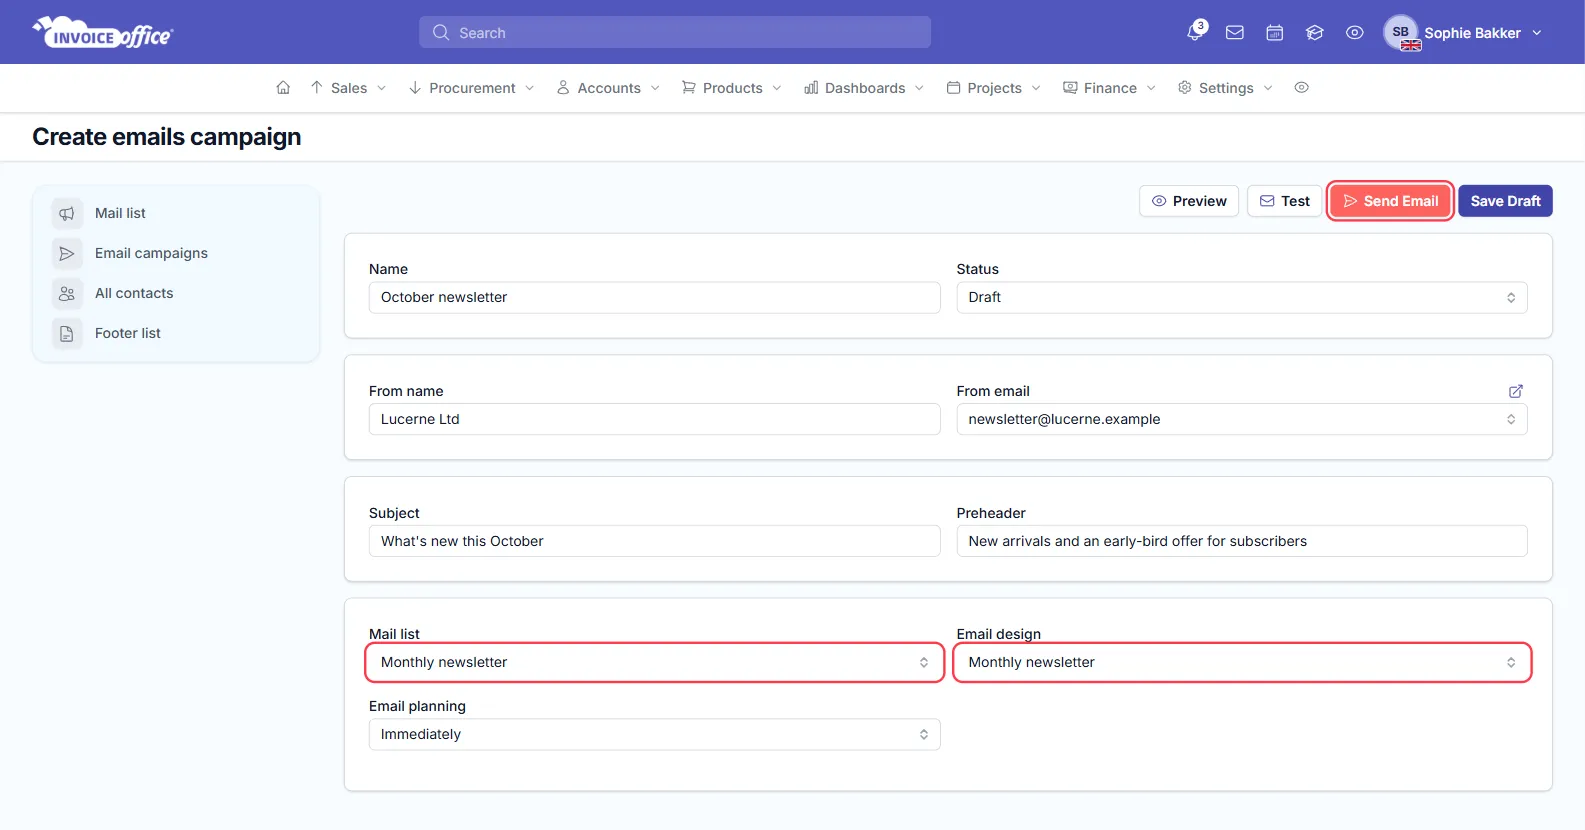Image resolution: width=1585 pixels, height=830 pixels.
Task: Click the graduation cap icon
Action: pos(1315,33)
